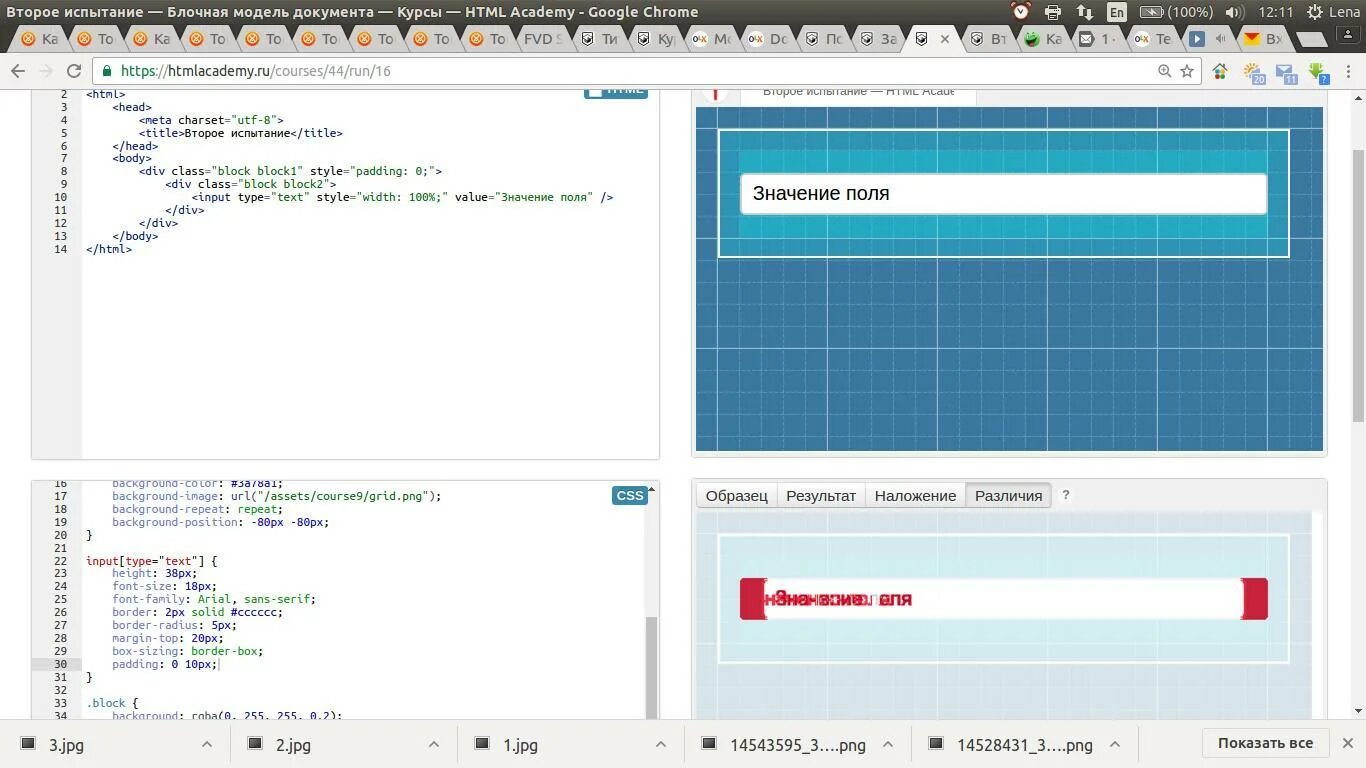Click the green padlock in address bar
The width and height of the screenshot is (1366, 768).
pyautogui.click(x=108, y=71)
